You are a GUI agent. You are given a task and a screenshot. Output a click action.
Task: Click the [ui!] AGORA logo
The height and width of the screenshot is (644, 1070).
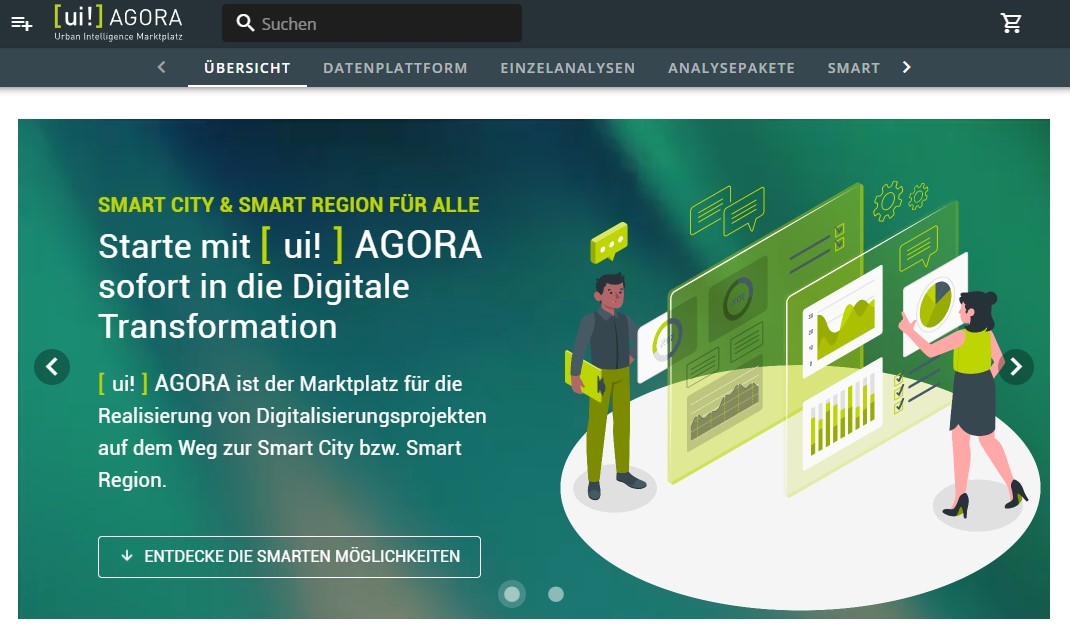click(x=118, y=23)
